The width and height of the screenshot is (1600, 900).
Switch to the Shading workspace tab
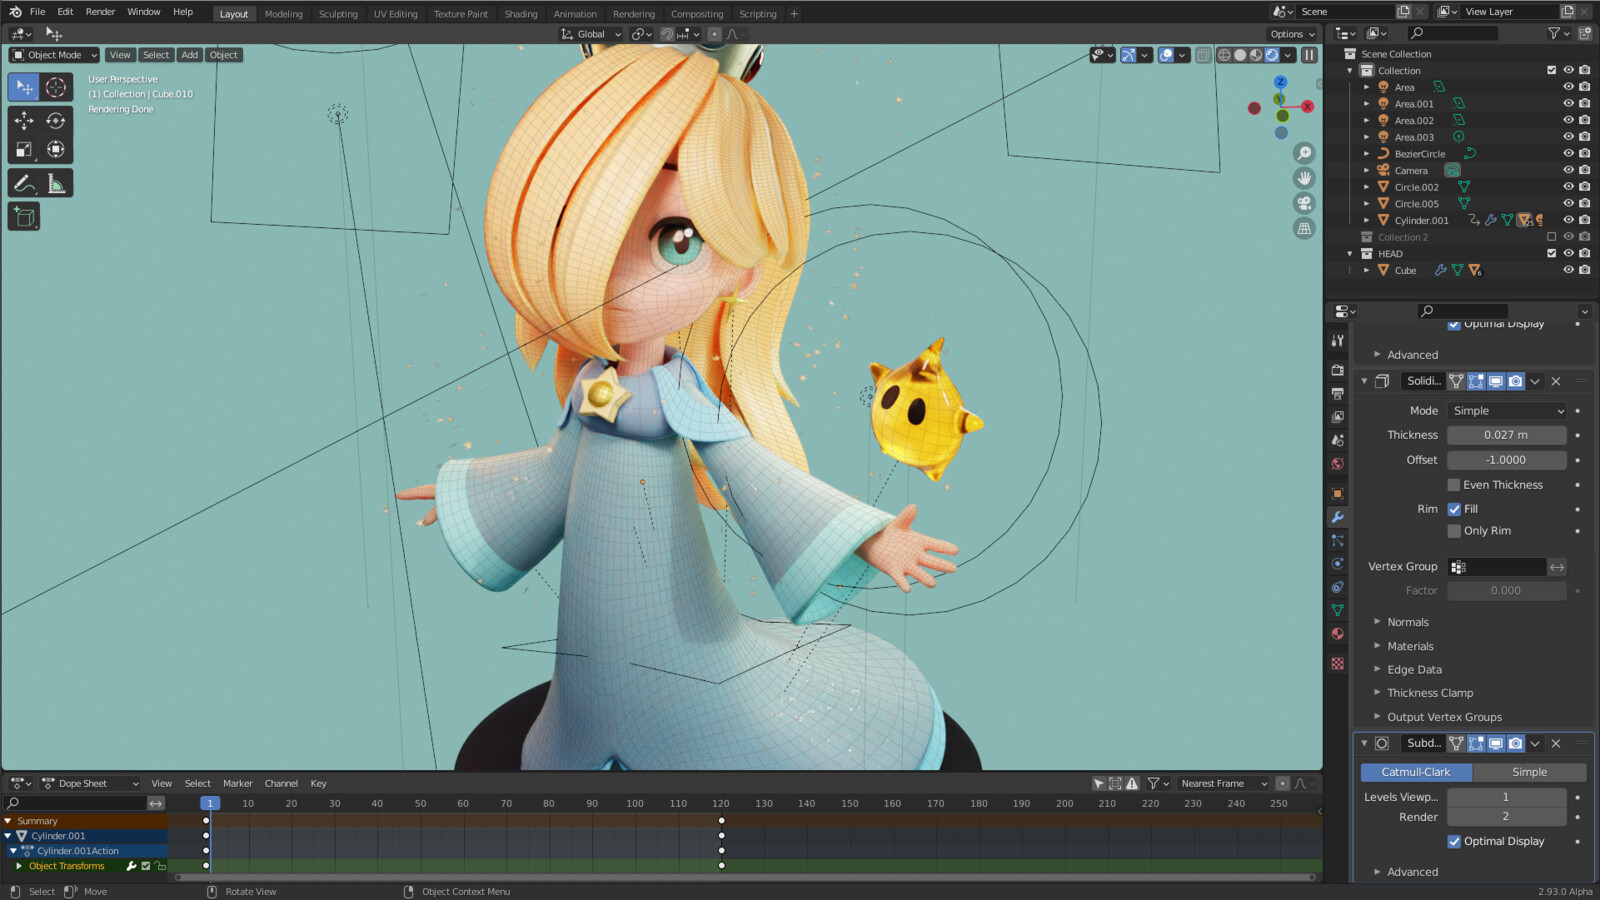[520, 14]
